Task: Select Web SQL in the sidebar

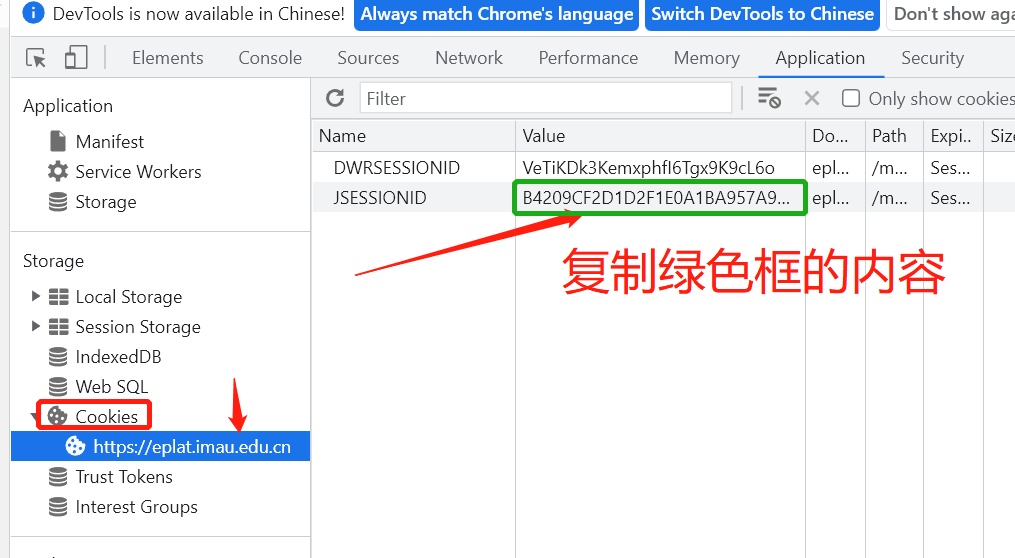Action: click(x=112, y=386)
